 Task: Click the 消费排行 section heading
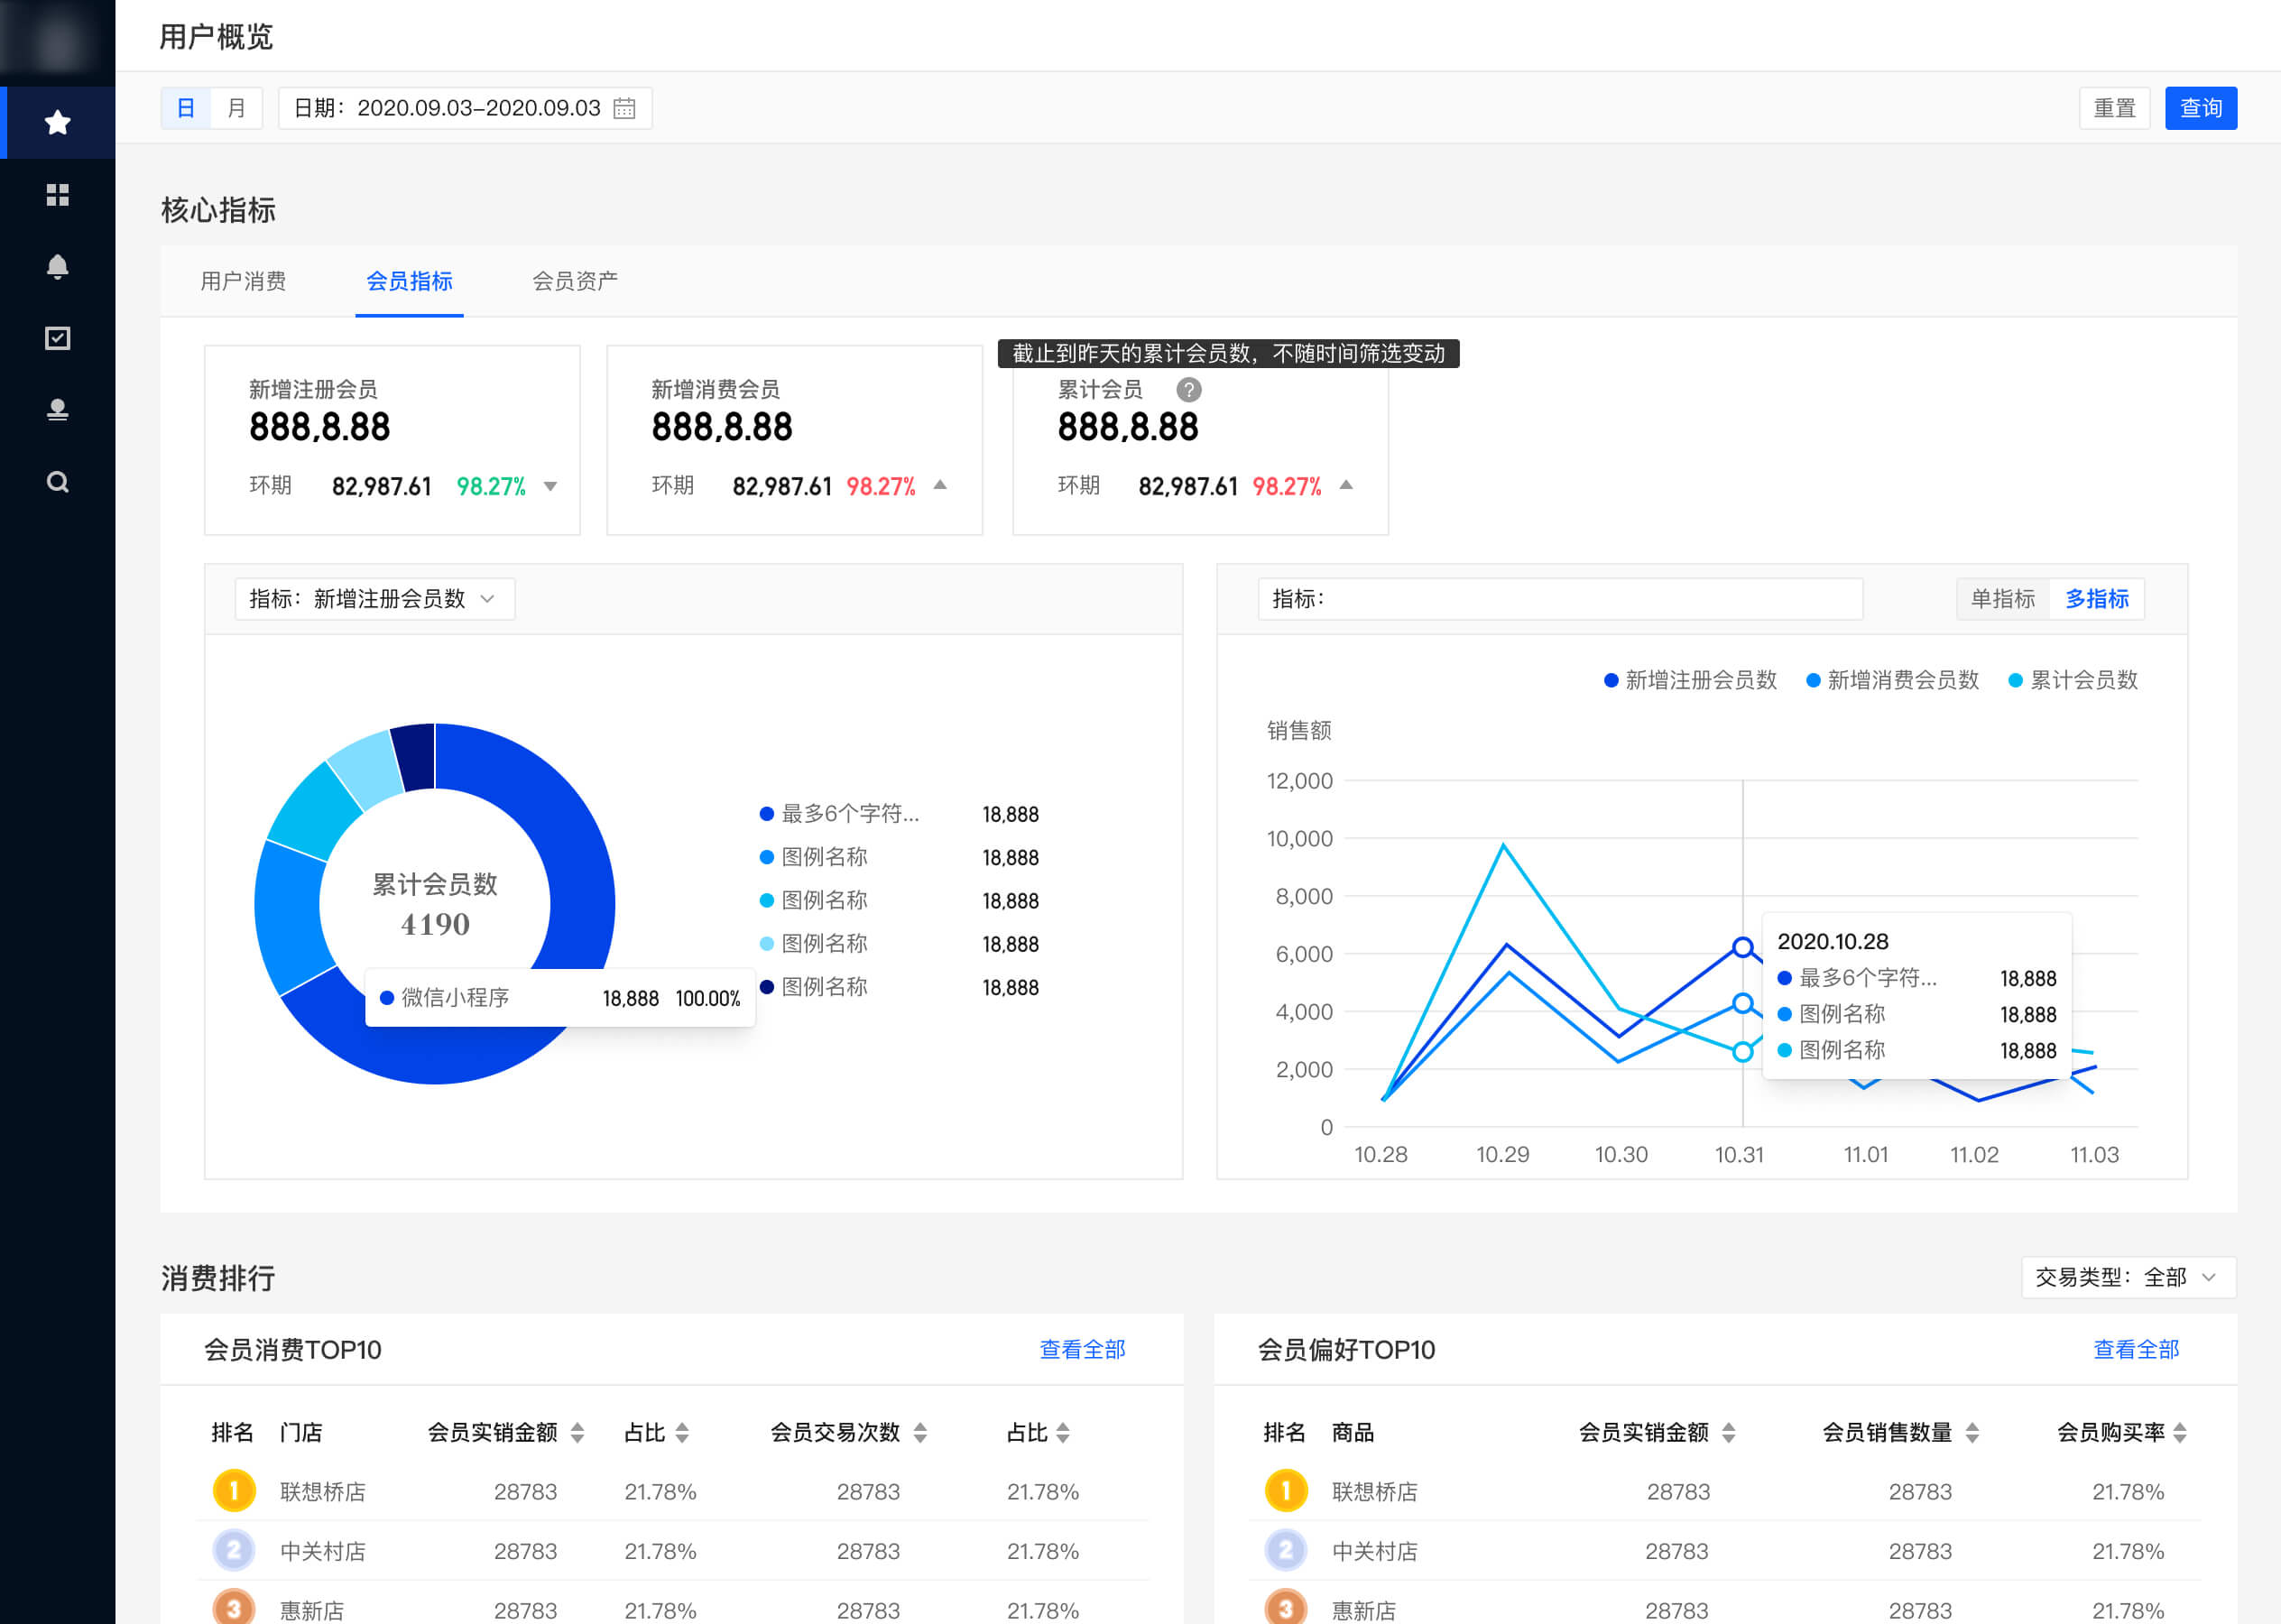pyautogui.click(x=218, y=1278)
